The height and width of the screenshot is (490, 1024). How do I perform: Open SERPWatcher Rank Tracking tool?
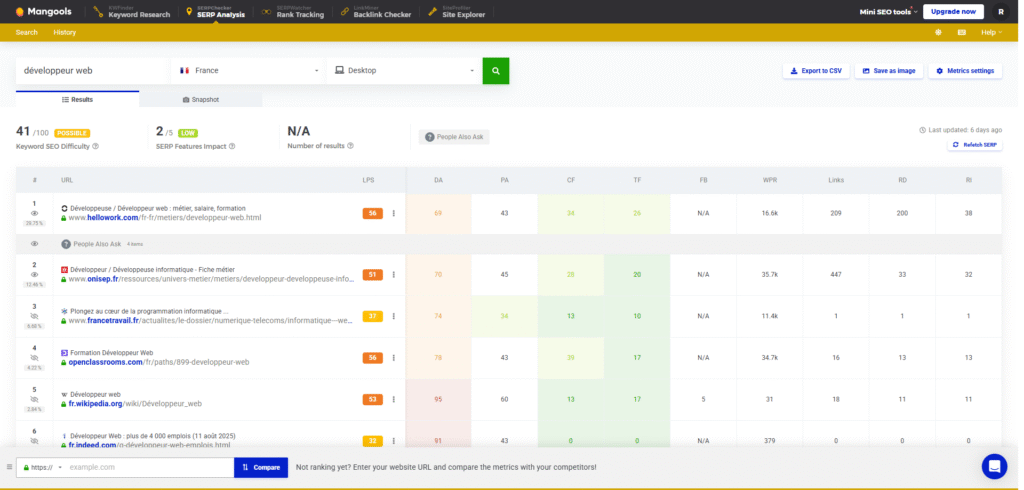(x=293, y=11)
